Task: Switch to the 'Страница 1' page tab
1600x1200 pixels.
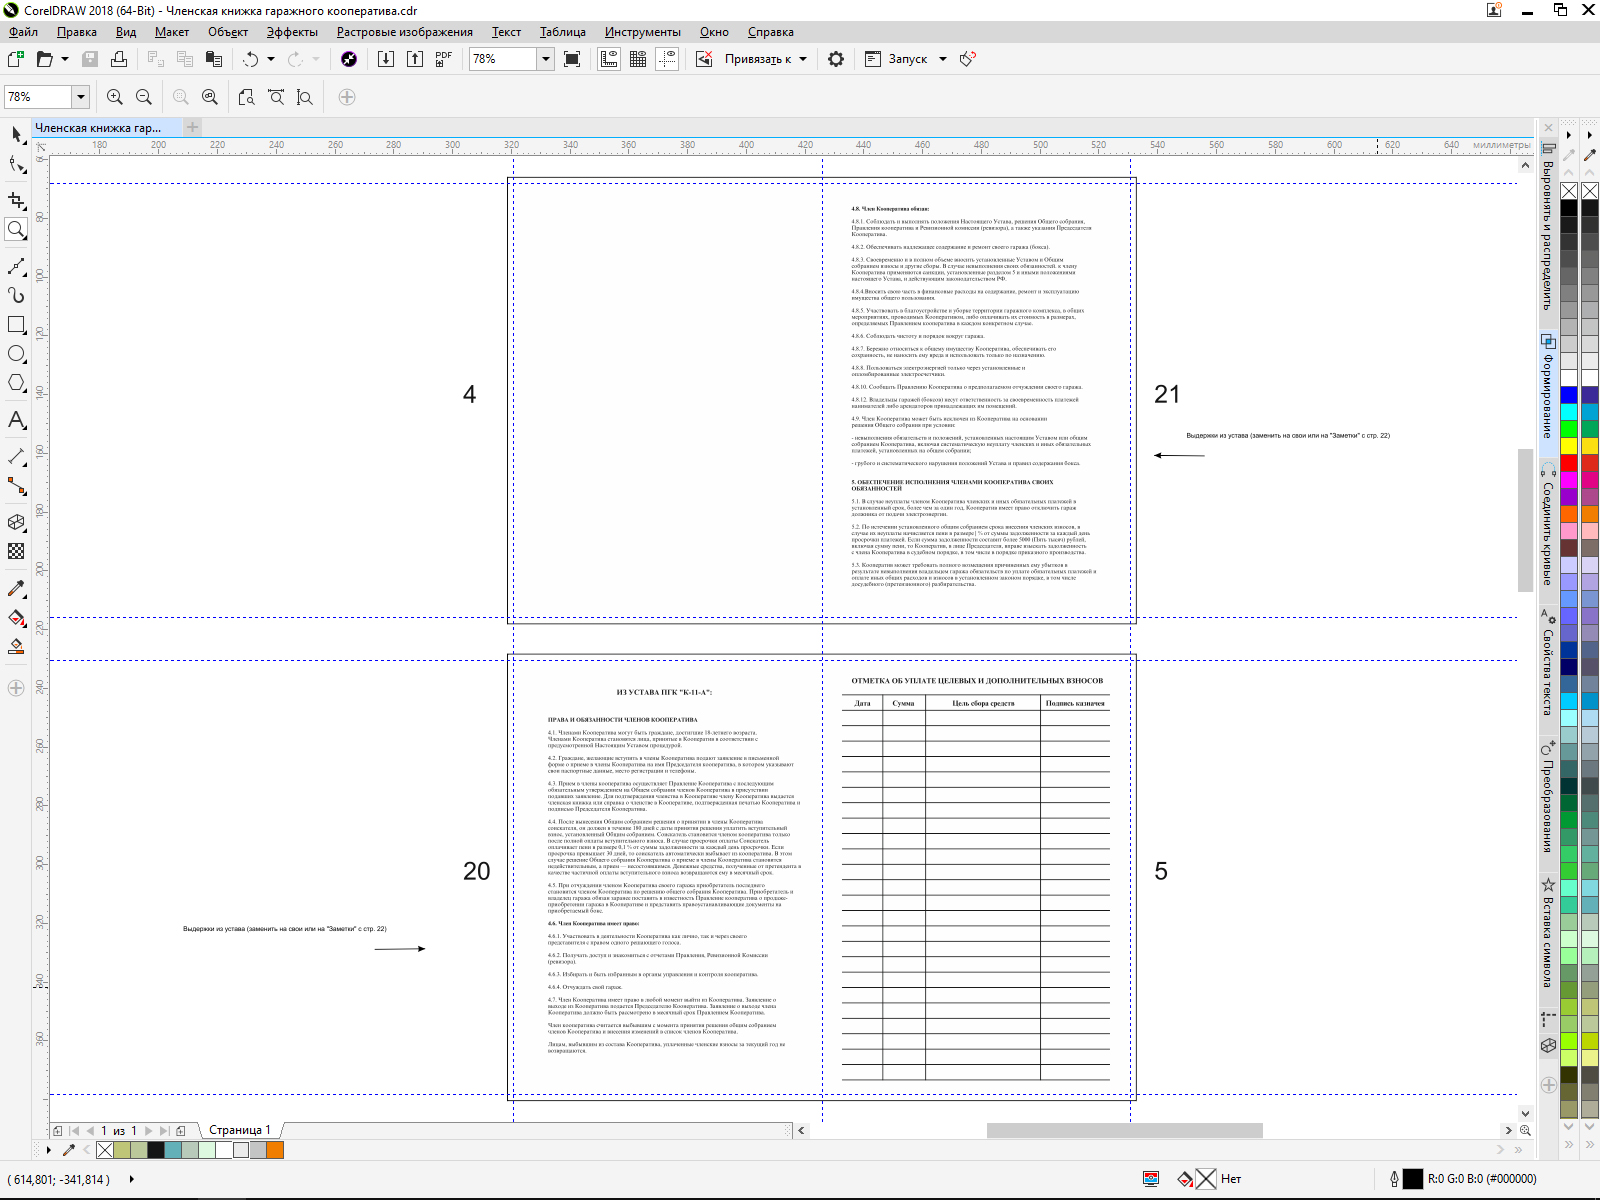Action: click(239, 1130)
